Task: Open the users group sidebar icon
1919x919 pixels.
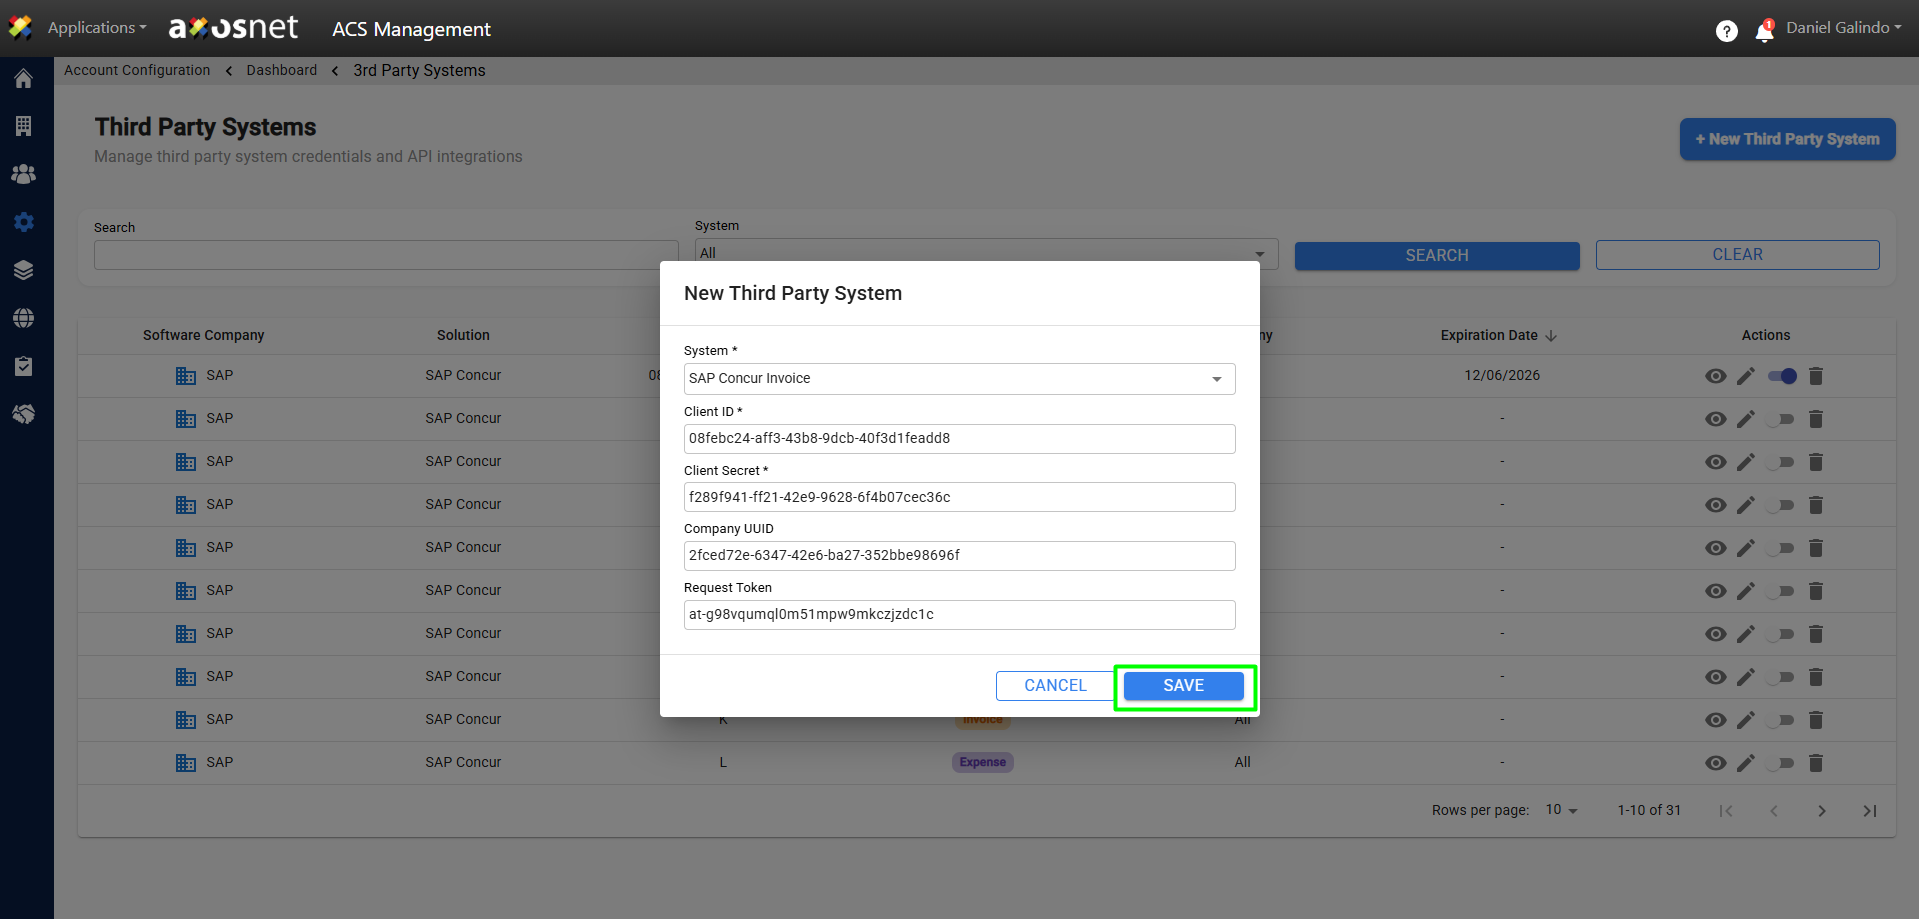Action: [x=24, y=174]
